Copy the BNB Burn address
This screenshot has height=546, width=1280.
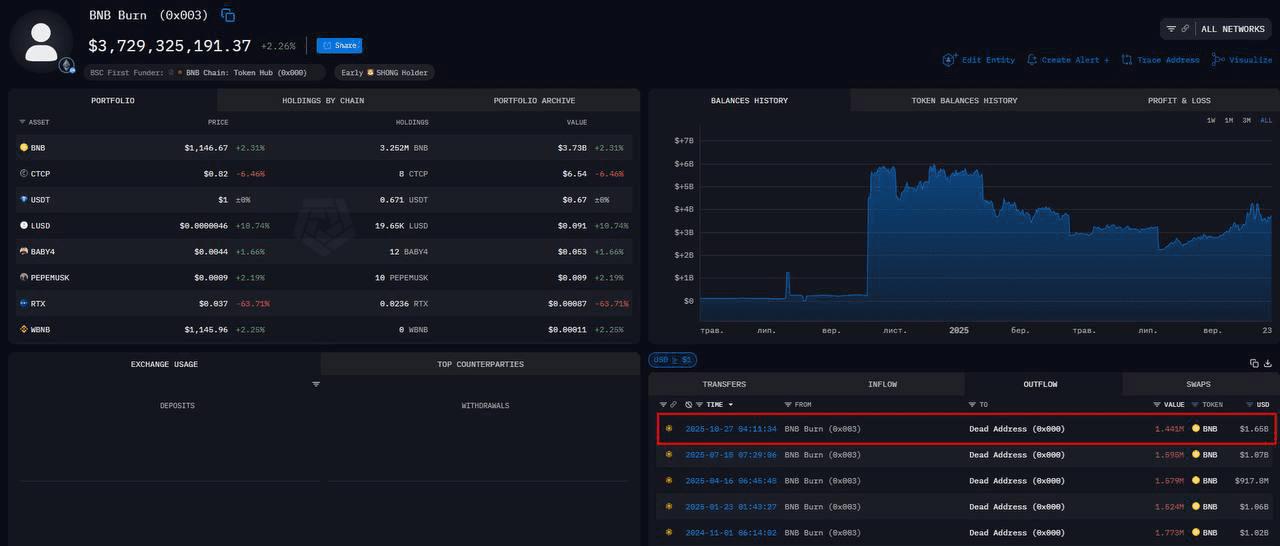228,15
